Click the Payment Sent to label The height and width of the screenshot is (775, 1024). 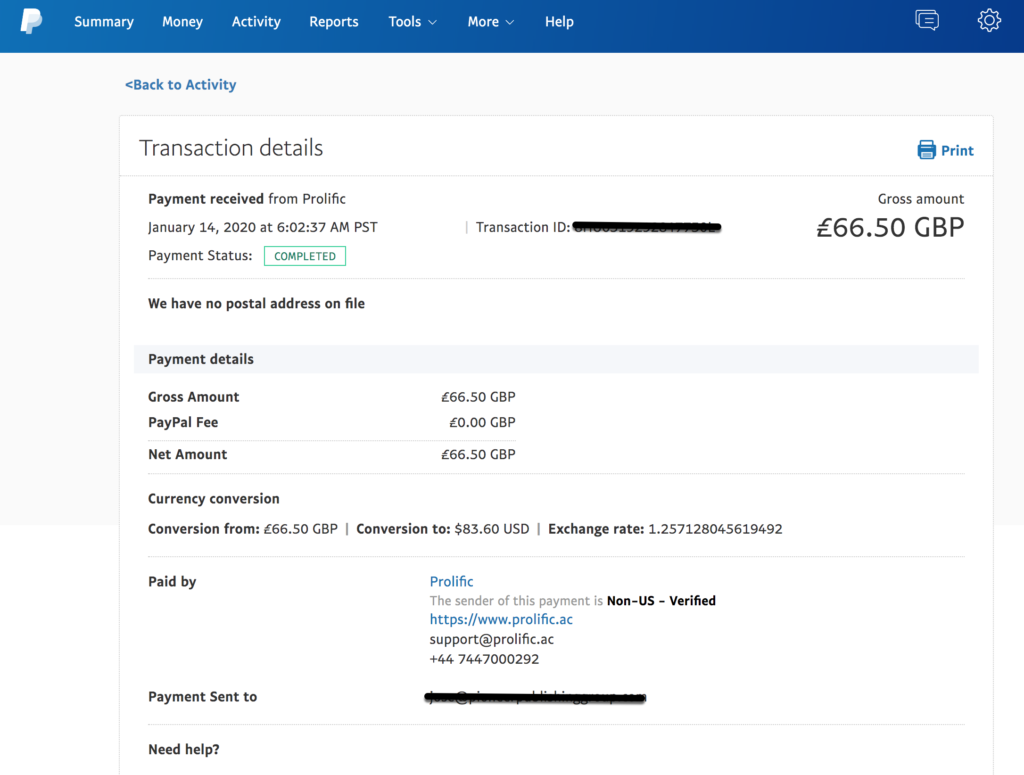[202, 697]
